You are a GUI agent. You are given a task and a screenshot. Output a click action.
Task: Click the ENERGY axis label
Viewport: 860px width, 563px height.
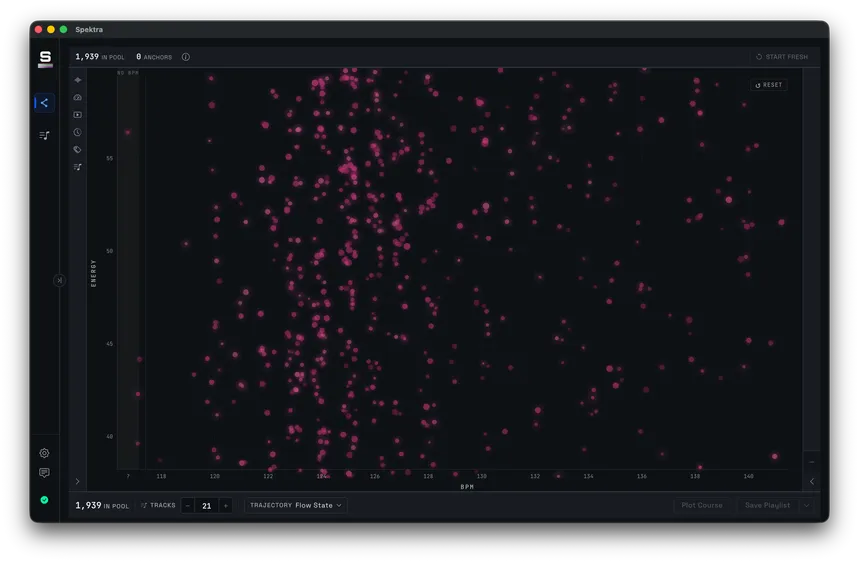pyautogui.click(x=93, y=273)
